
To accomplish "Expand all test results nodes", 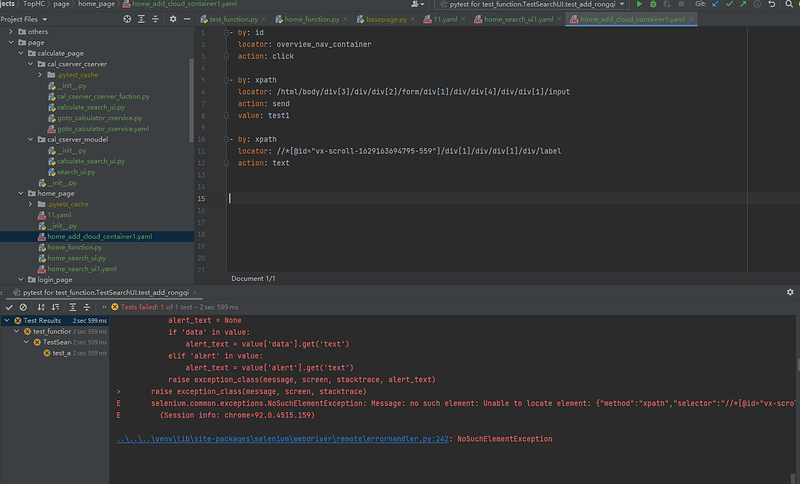I will (73, 307).
